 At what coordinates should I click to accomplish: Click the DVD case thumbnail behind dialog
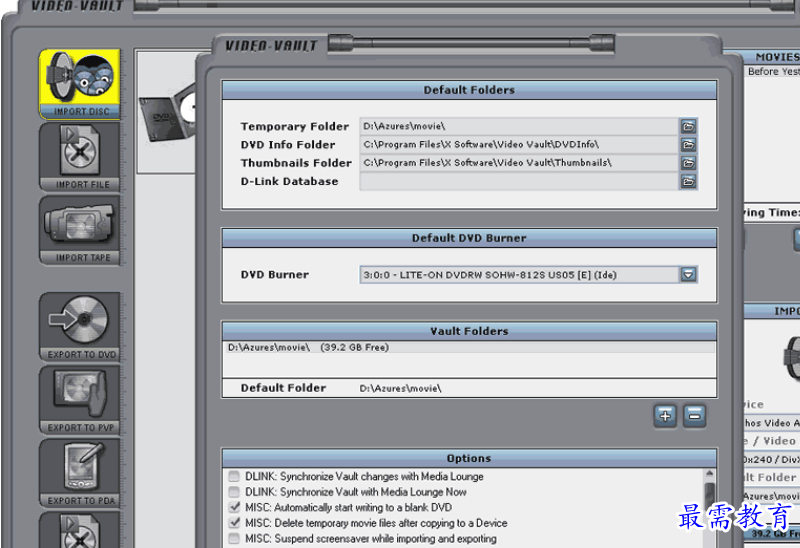[167, 113]
